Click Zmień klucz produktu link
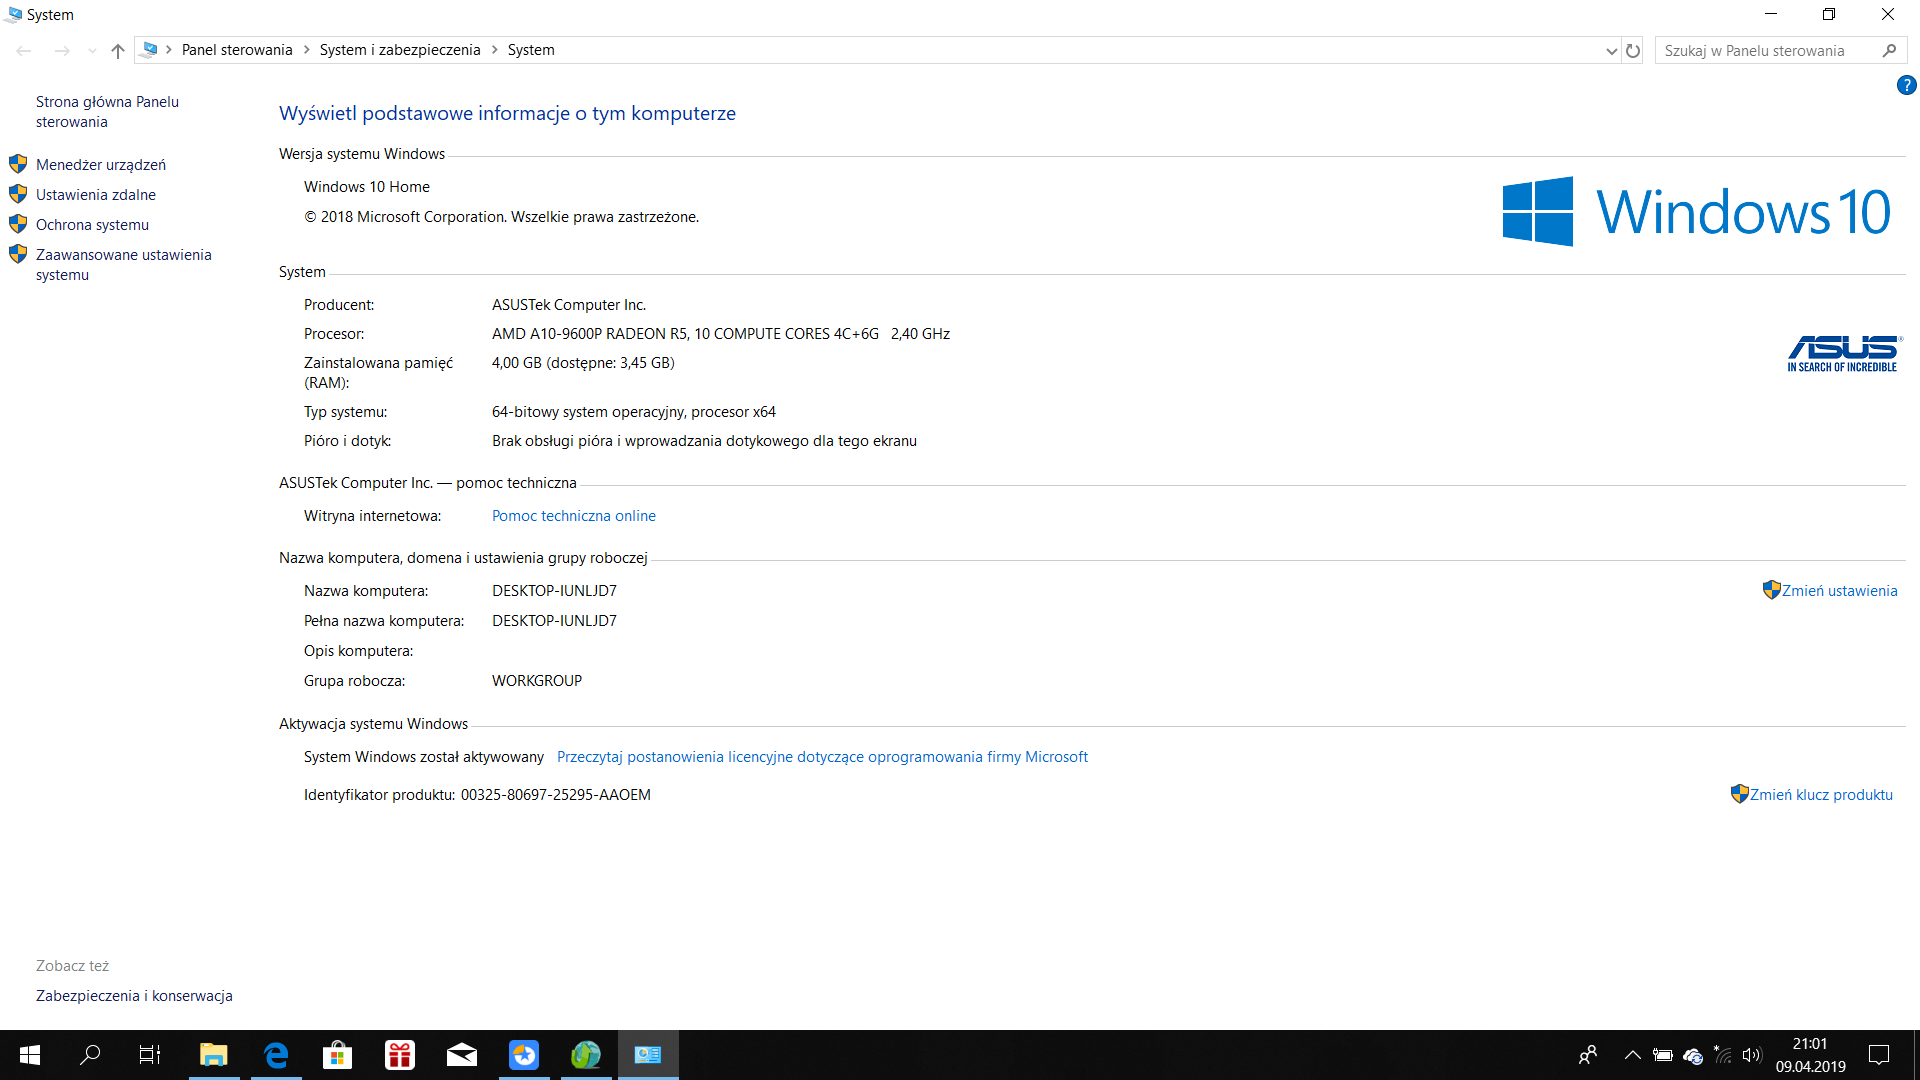Image resolution: width=1920 pixels, height=1080 pixels. [x=1821, y=795]
